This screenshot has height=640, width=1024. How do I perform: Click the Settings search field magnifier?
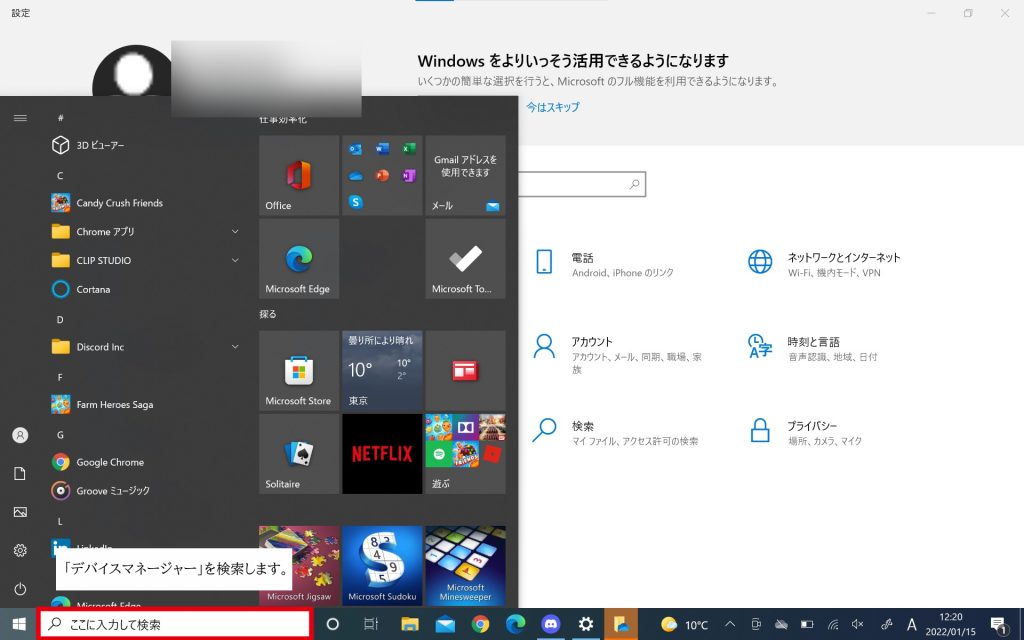click(x=634, y=184)
